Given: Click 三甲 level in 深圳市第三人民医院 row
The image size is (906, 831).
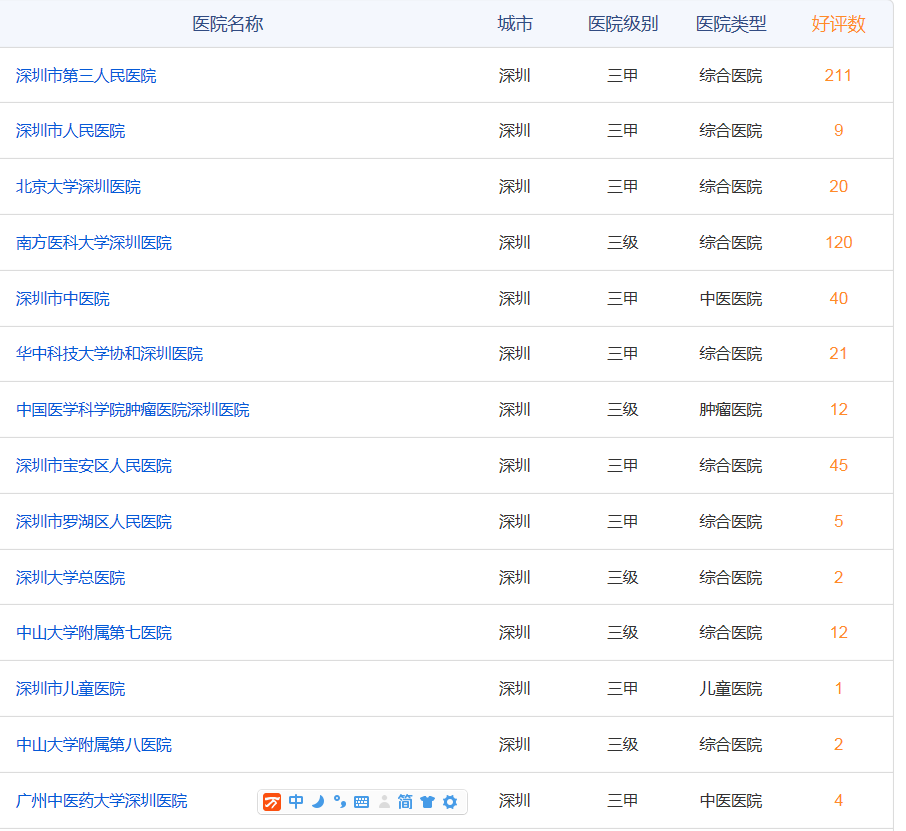Looking at the screenshot, I should (x=623, y=76).
